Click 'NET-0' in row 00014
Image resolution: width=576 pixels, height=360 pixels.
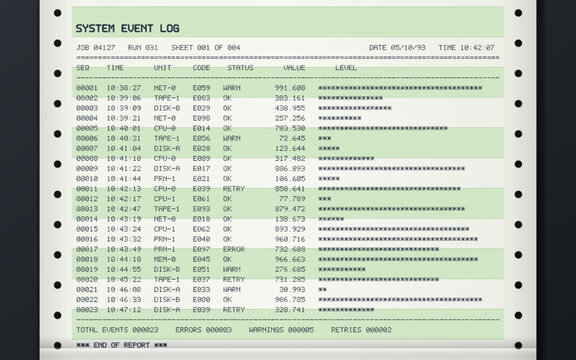(x=165, y=219)
